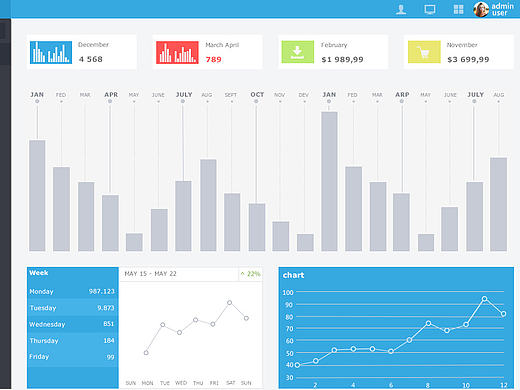
Task: Click the SAT data point on weekly line chart
Action: point(229,303)
